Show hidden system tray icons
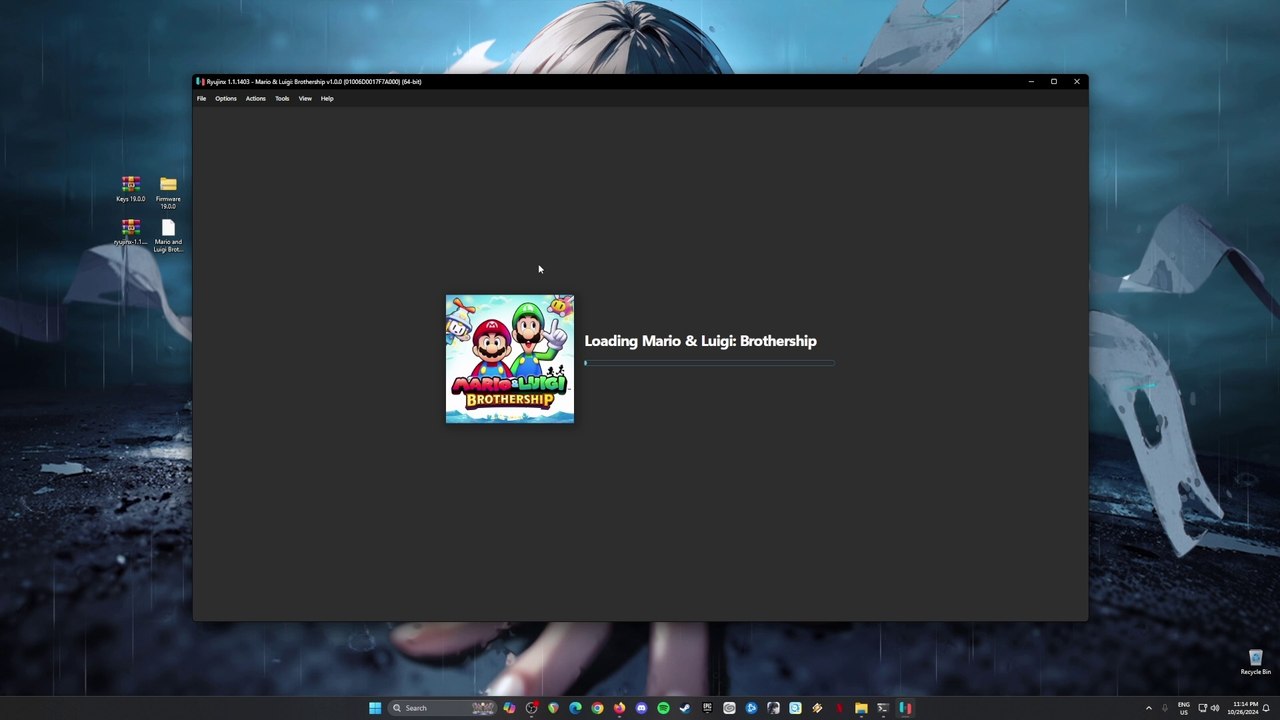This screenshot has width=1280, height=720. tap(1148, 708)
